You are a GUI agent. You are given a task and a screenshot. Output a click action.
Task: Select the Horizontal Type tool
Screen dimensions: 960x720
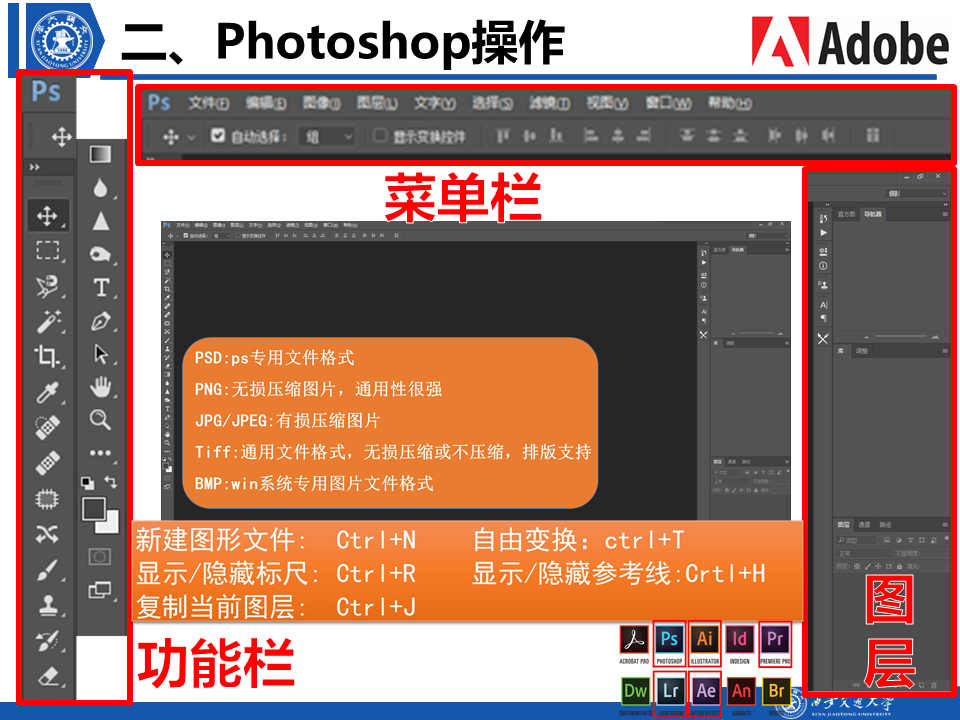coord(101,288)
